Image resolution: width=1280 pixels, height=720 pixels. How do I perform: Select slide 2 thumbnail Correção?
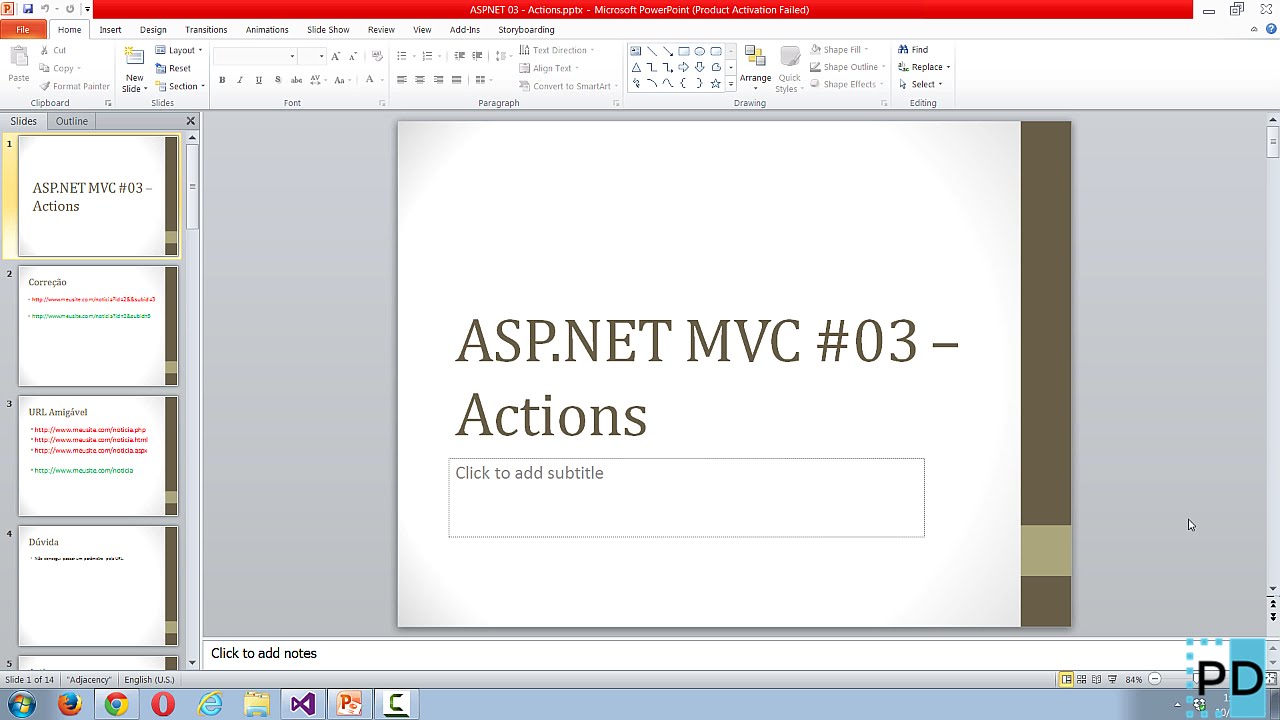[x=98, y=325]
